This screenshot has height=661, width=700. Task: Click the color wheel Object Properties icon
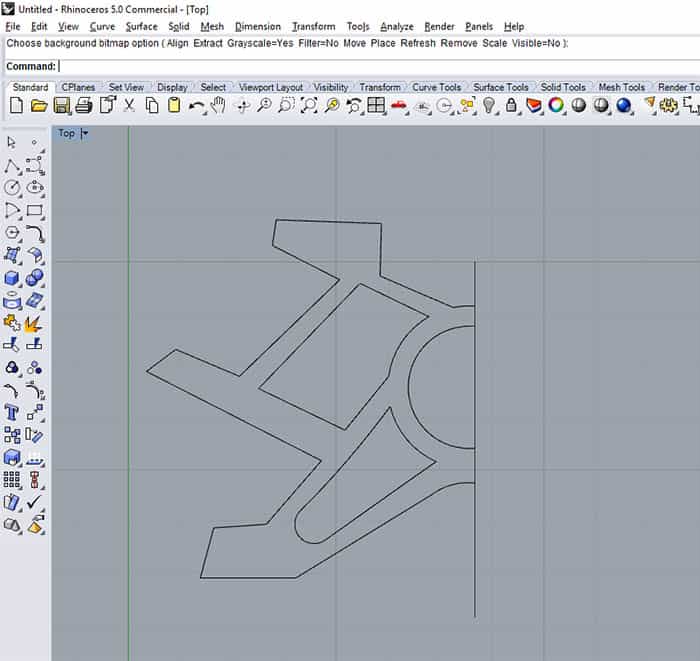[x=556, y=106]
